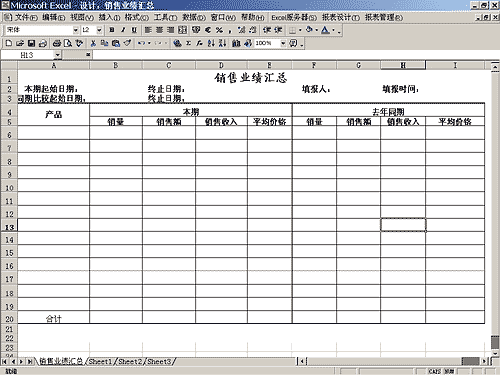Click the Merge and Center icon
The height and width of the screenshot is (375, 500).
[x=182, y=30]
